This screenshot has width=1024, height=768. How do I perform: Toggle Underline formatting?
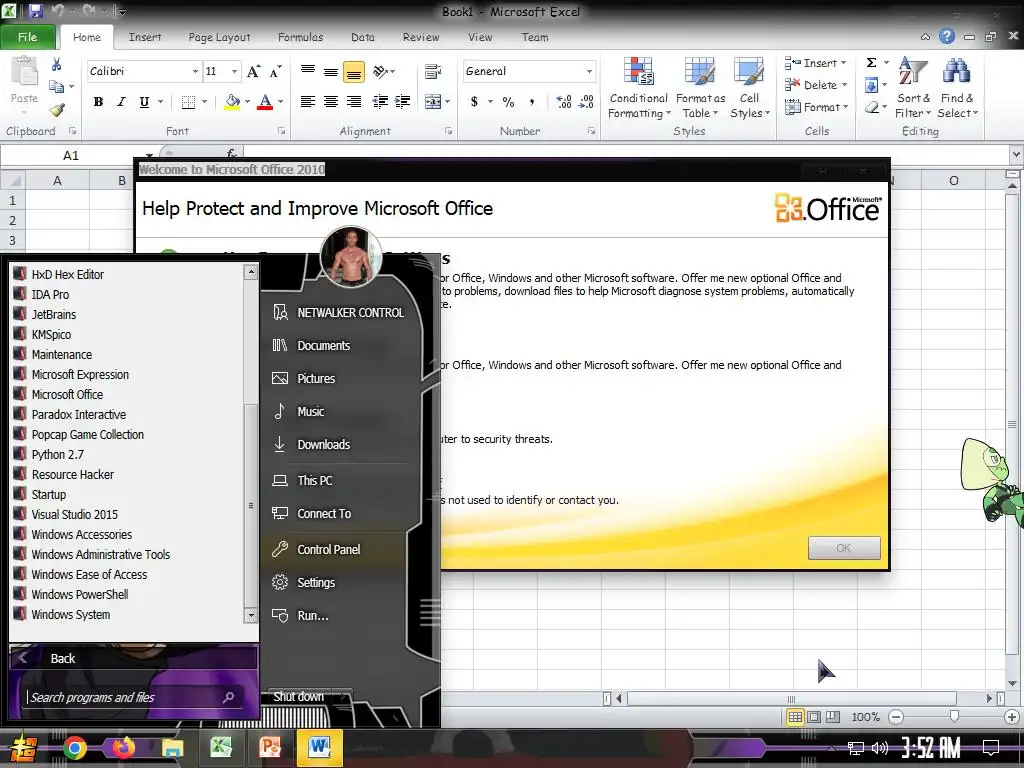tap(144, 102)
